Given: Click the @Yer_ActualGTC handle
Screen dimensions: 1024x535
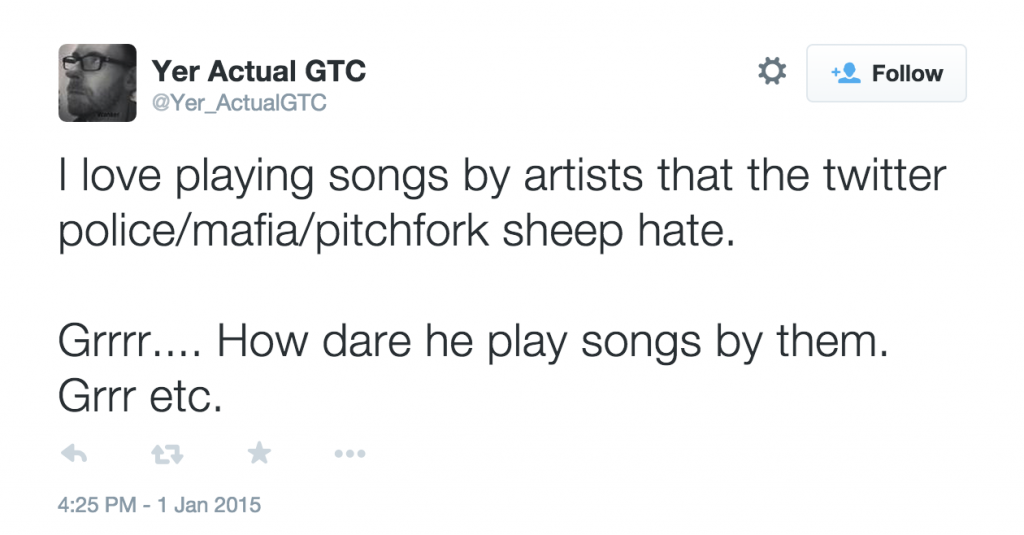Looking at the screenshot, I should pyautogui.click(x=239, y=103).
